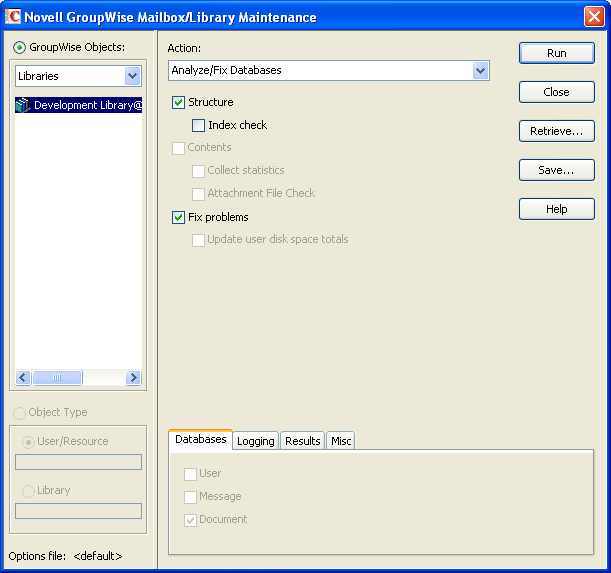The height and width of the screenshot is (573, 611).
Task: Choose the Library radio option
Action: click(28, 491)
